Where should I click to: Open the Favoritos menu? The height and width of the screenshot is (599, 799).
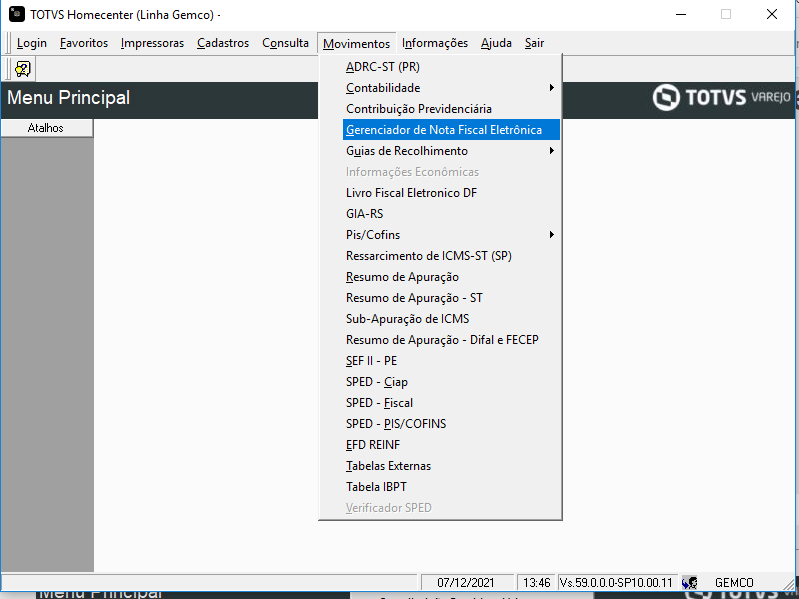[x=84, y=43]
